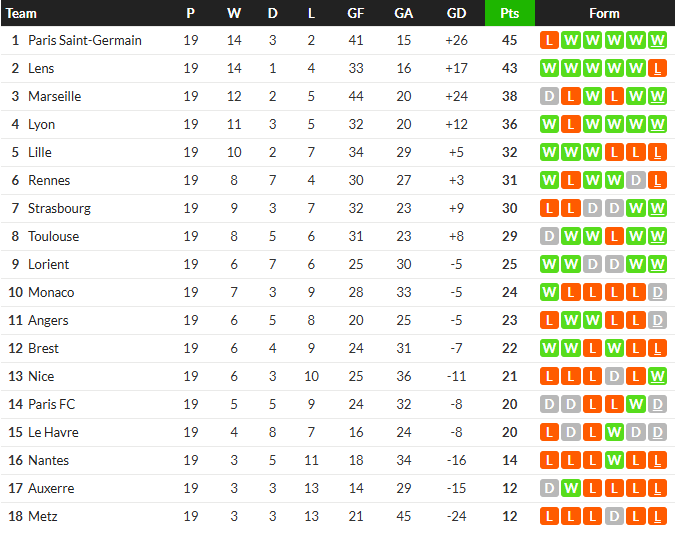Click the Team column header

click(x=22, y=13)
